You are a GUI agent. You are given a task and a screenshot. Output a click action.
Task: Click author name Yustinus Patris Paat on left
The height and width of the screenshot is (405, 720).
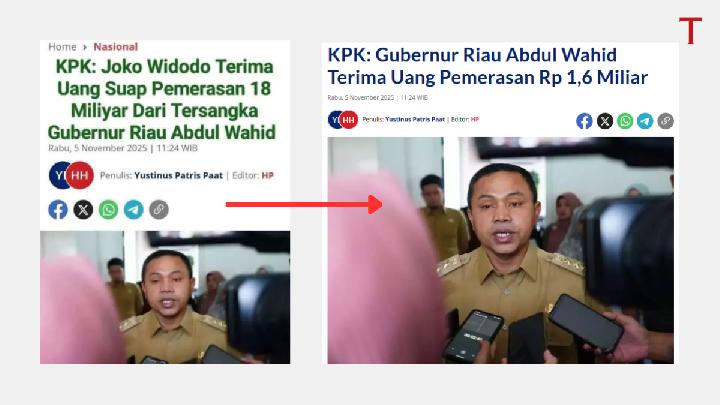click(178, 175)
